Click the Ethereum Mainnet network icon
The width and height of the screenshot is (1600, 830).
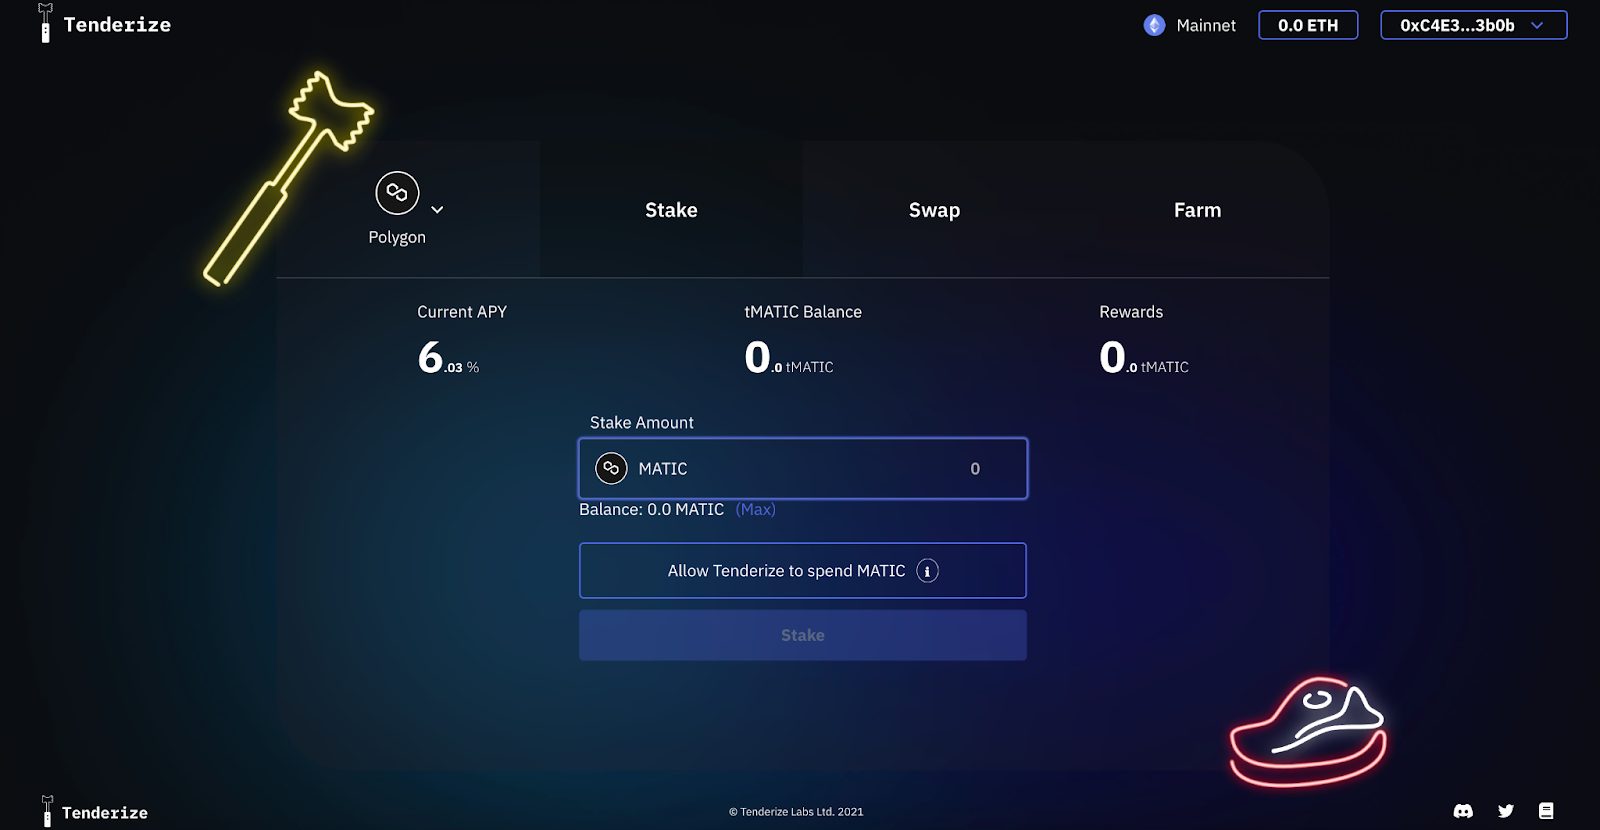1154,25
